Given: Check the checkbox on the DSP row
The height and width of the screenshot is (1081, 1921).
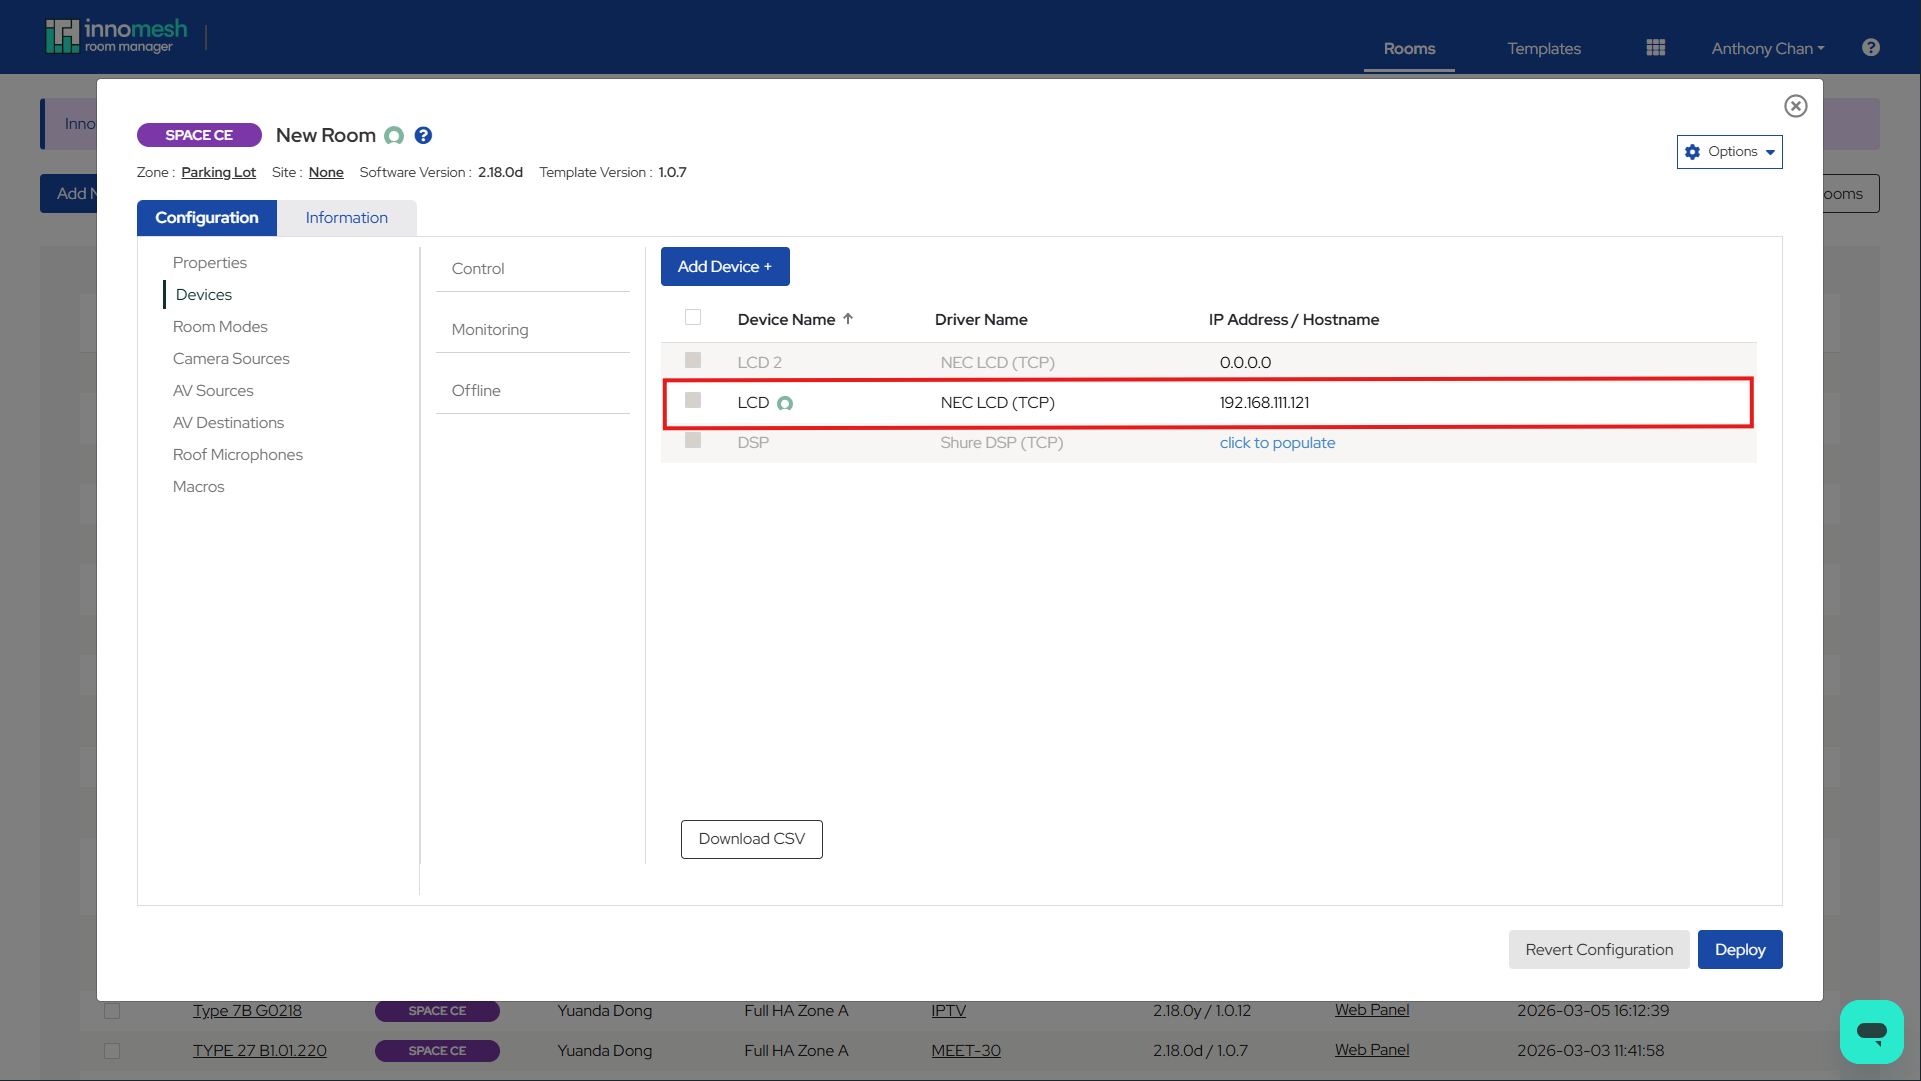Looking at the screenshot, I should [693, 441].
